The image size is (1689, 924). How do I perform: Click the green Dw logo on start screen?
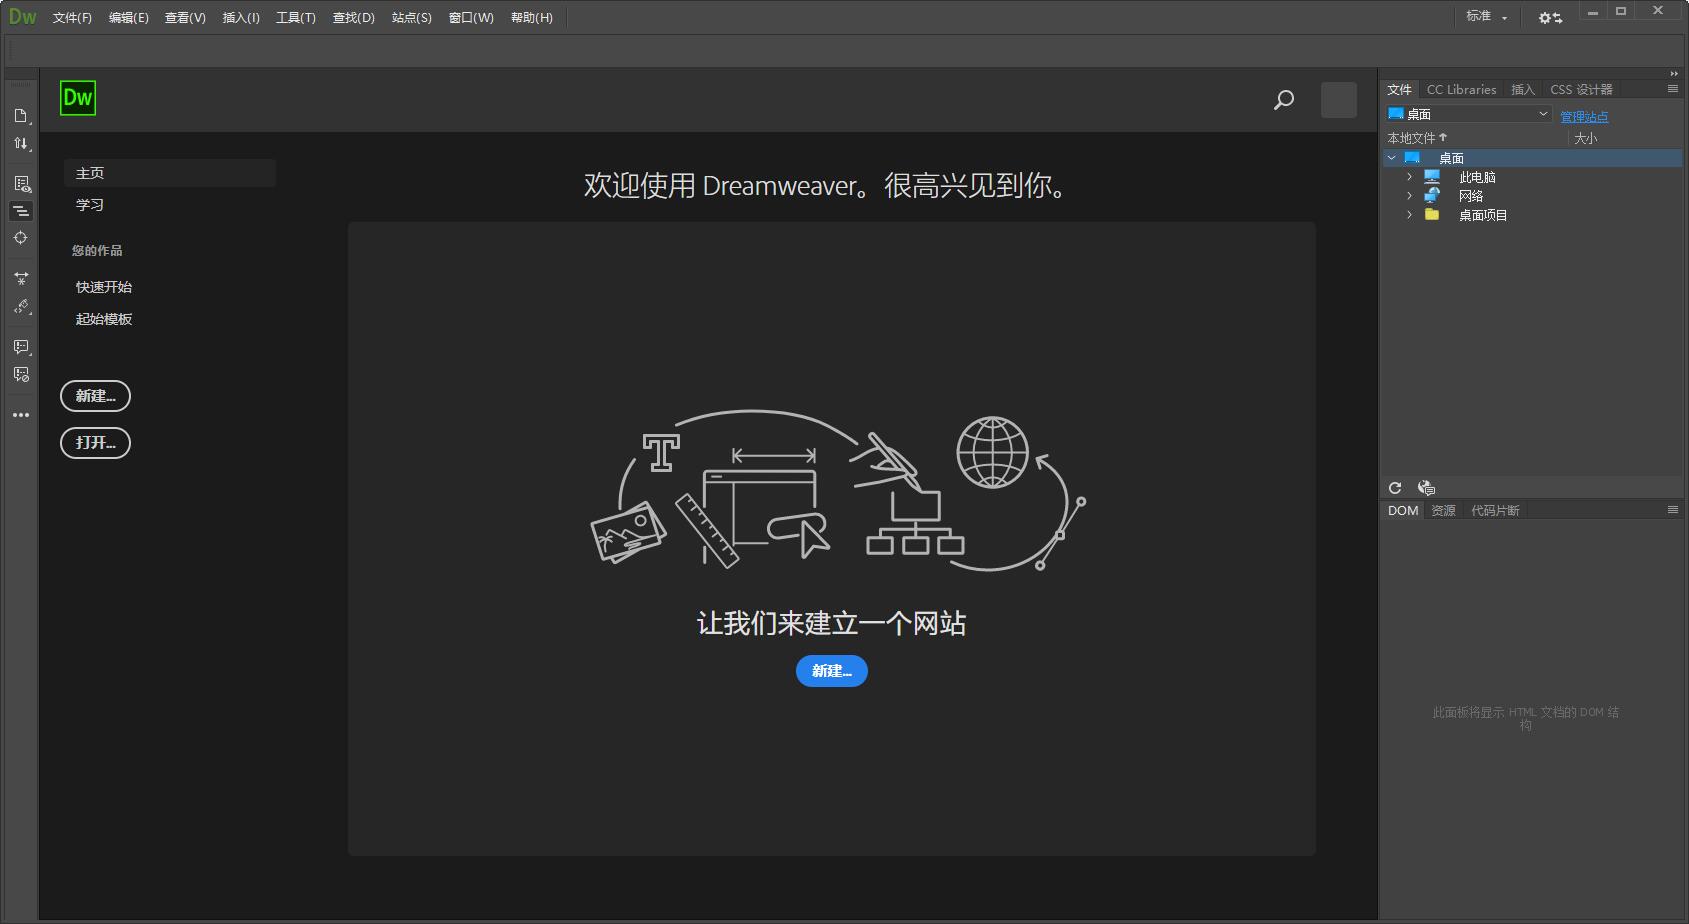[78, 98]
